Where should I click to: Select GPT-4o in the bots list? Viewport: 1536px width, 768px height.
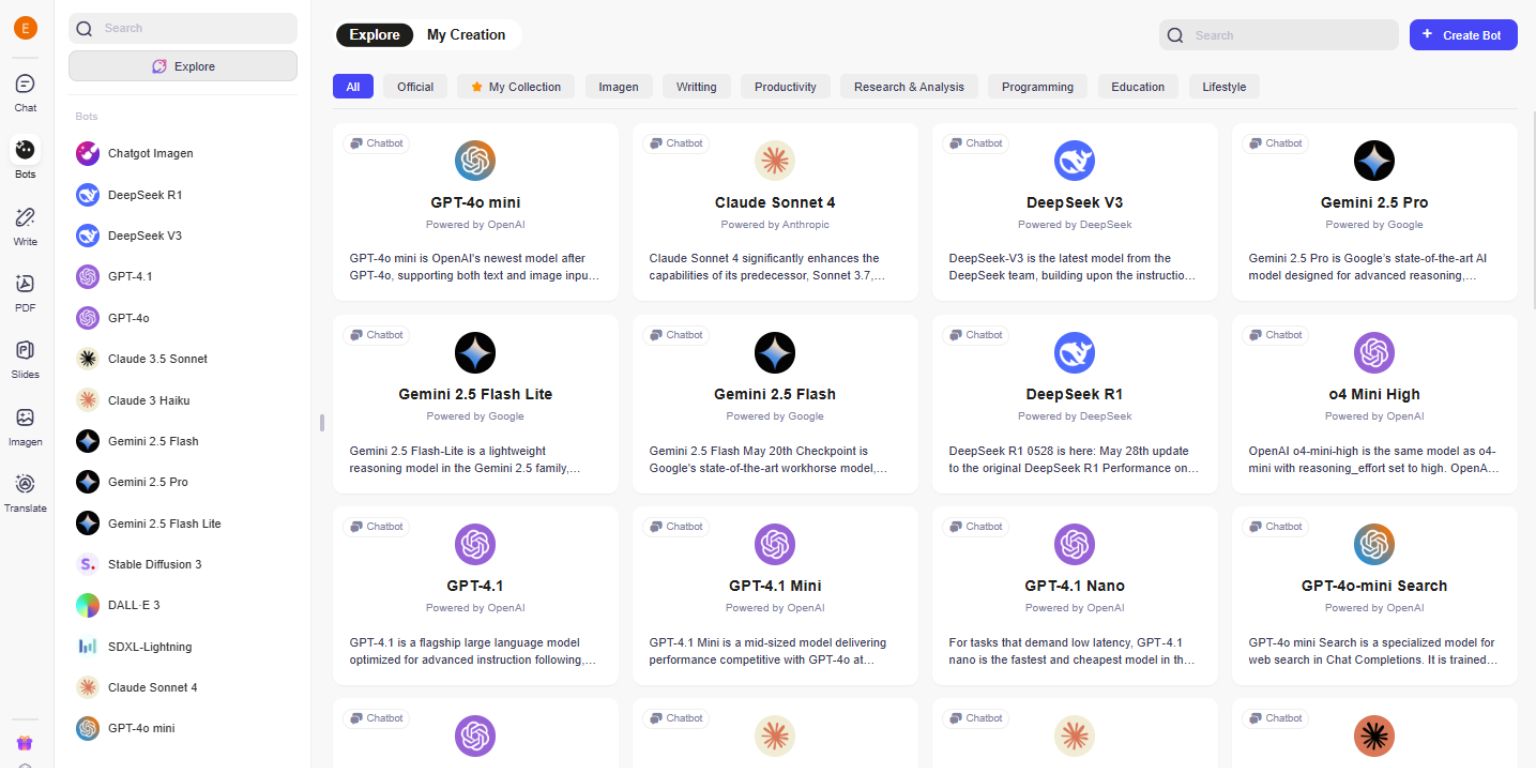(x=183, y=318)
